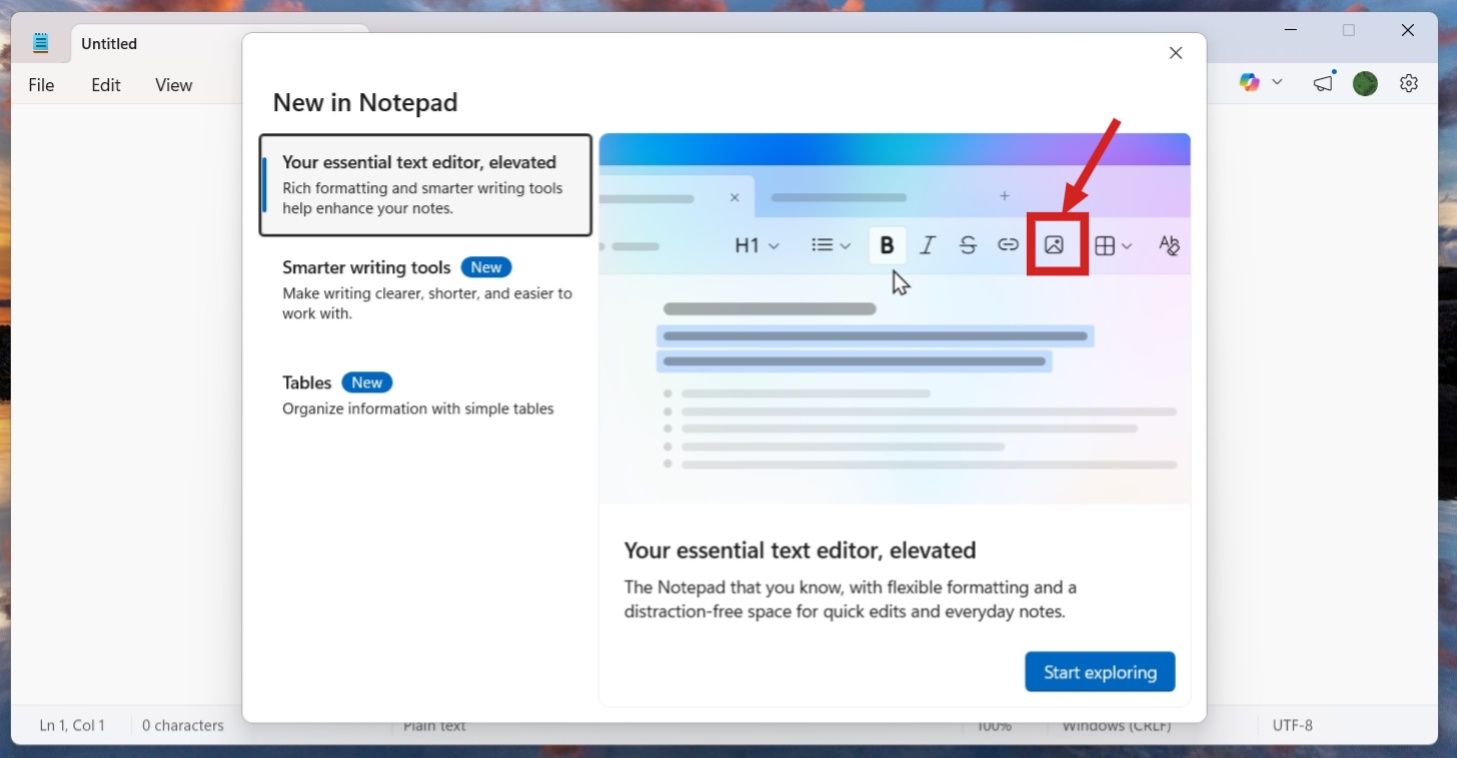Open Notepad settings gear icon
This screenshot has height=758, width=1457.
click(1409, 84)
